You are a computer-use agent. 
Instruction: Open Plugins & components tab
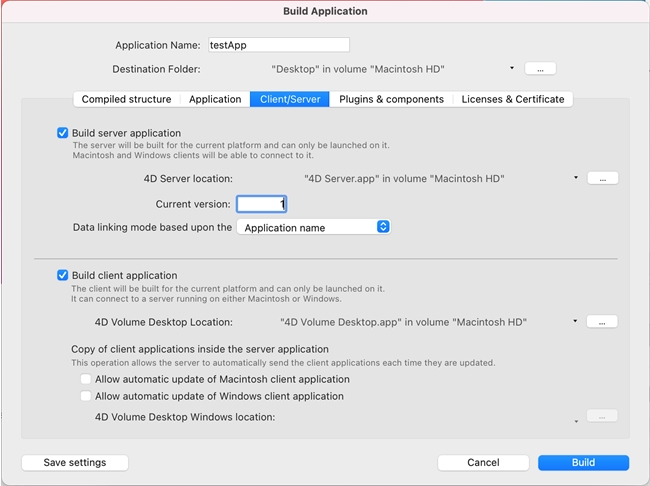pyautogui.click(x=391, y=99)
